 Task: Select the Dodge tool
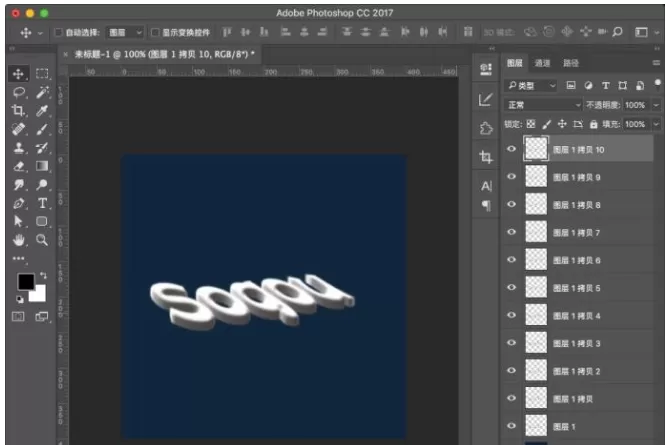pyautogui.click(x=42, y=184)
